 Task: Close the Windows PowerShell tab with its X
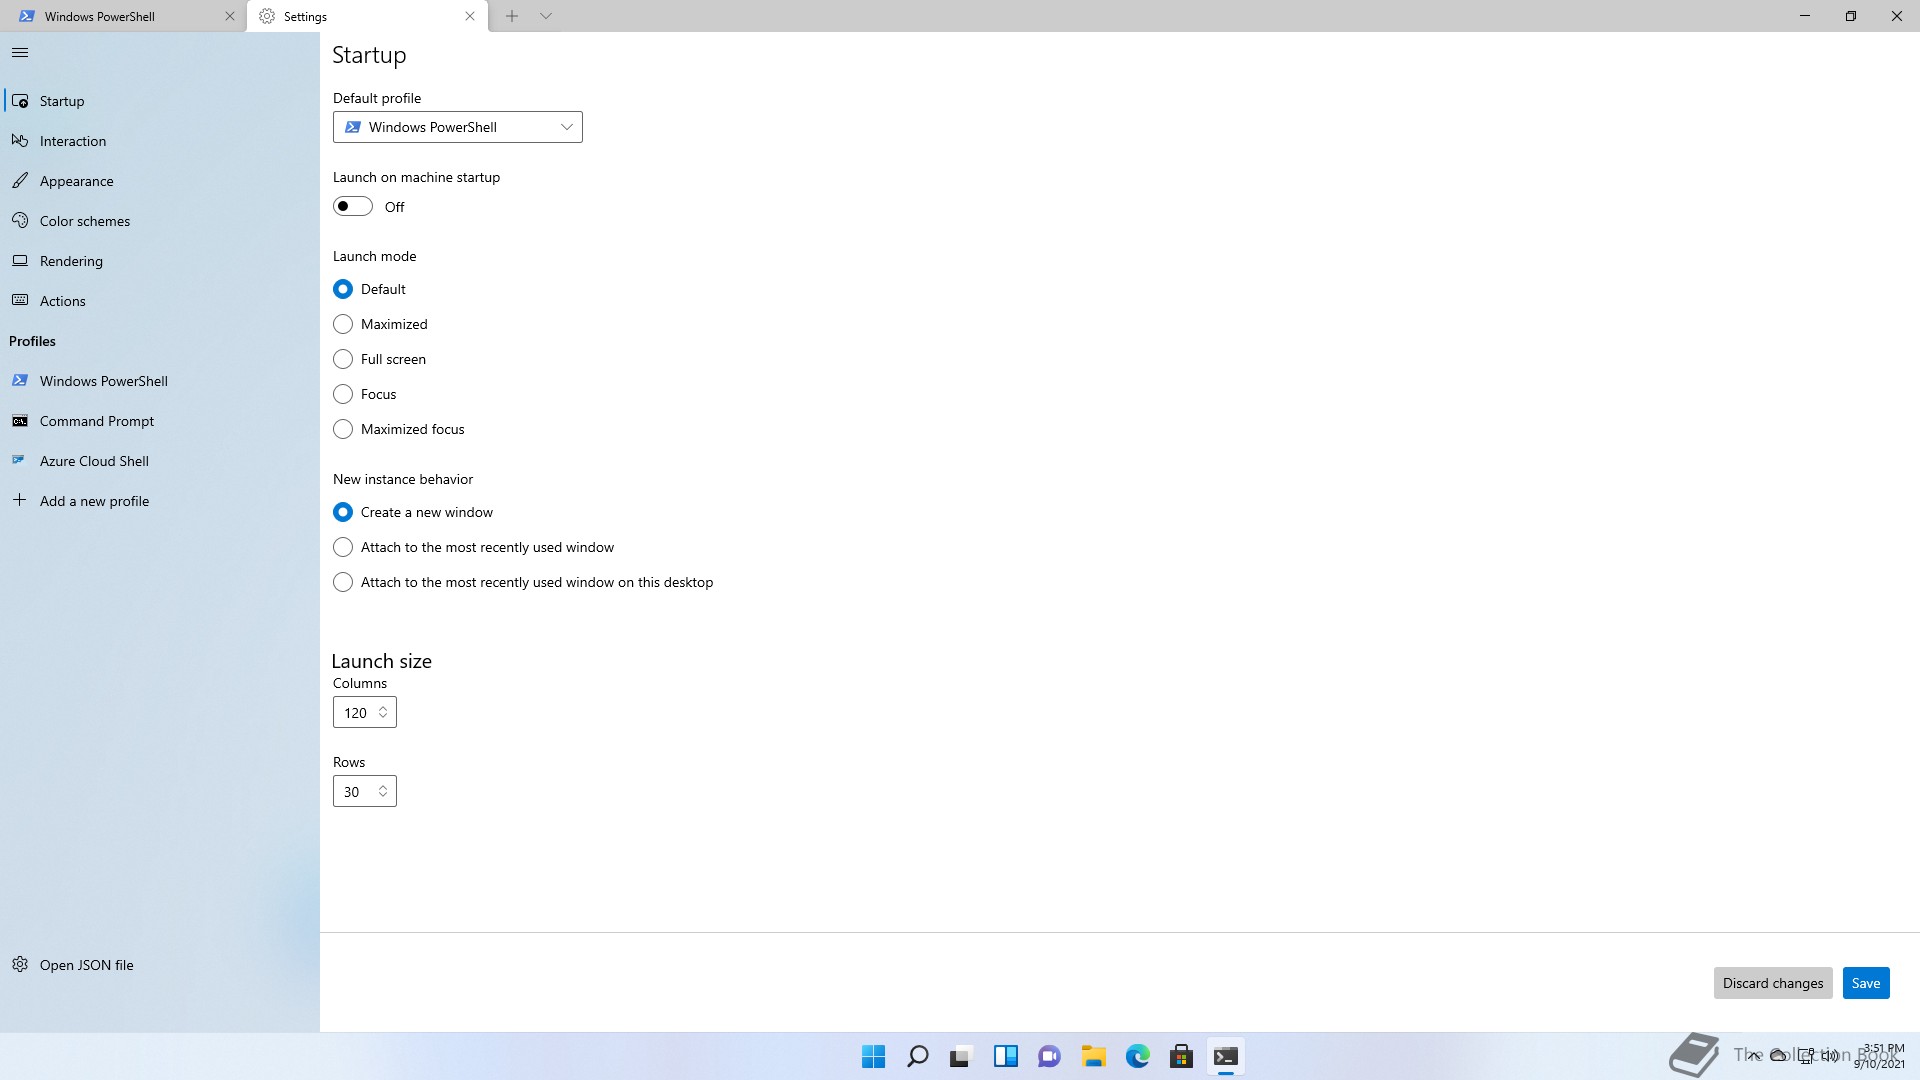230,16
